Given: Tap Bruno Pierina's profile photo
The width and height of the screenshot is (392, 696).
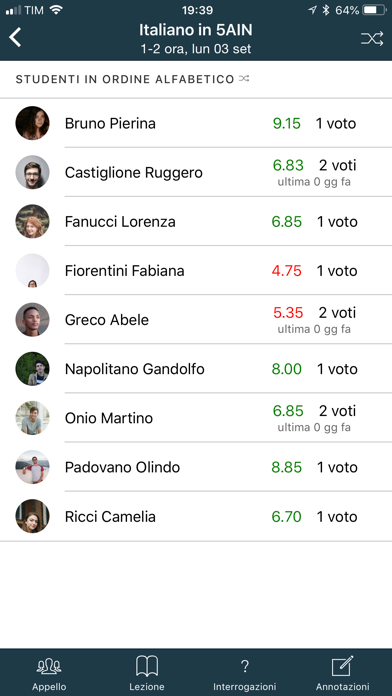Looking at the screenshot, I should 32,123.
